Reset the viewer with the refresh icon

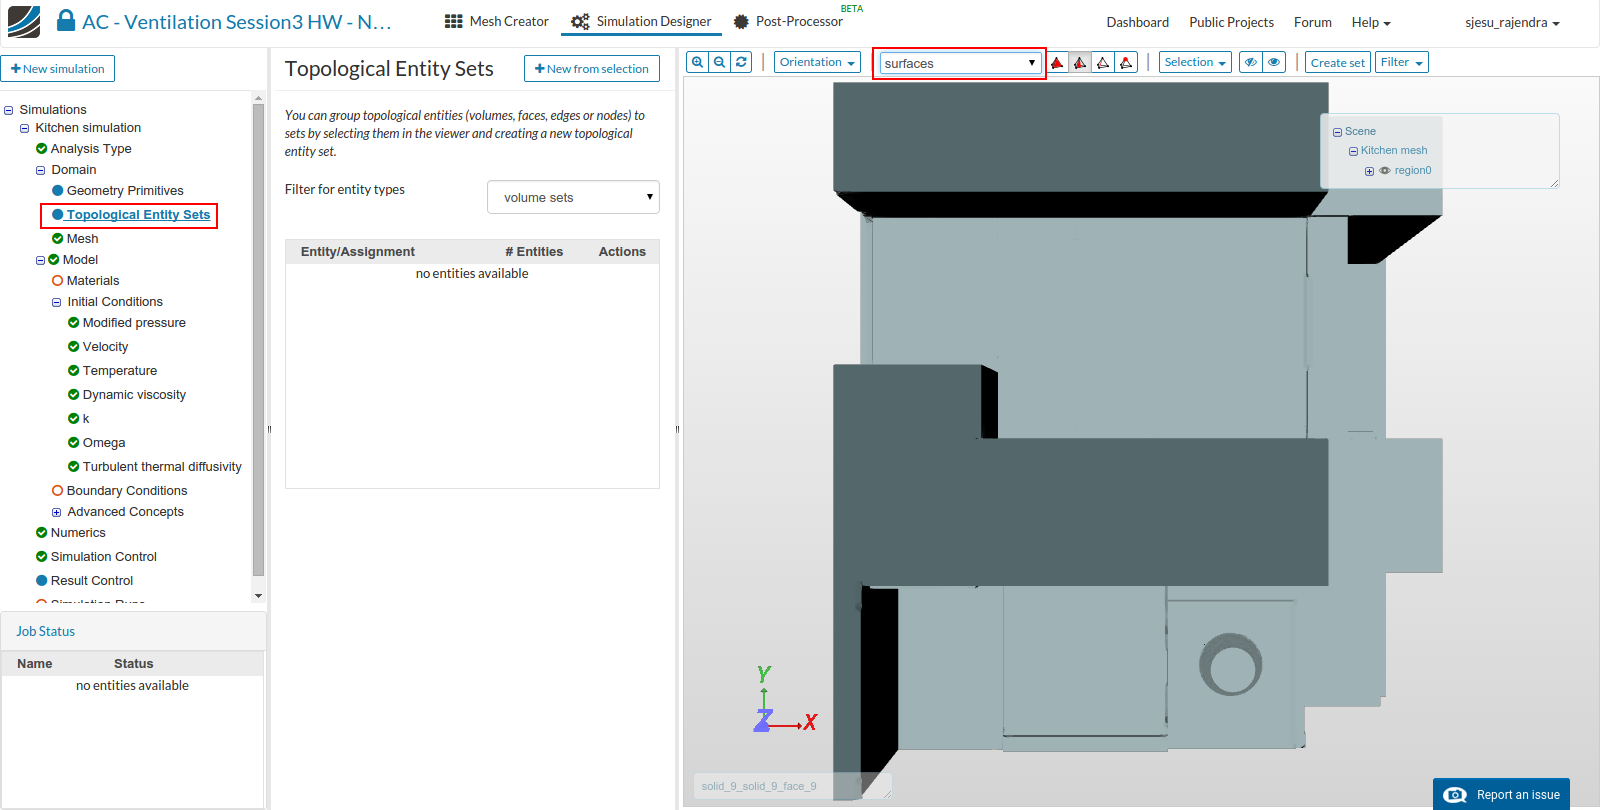741,62
